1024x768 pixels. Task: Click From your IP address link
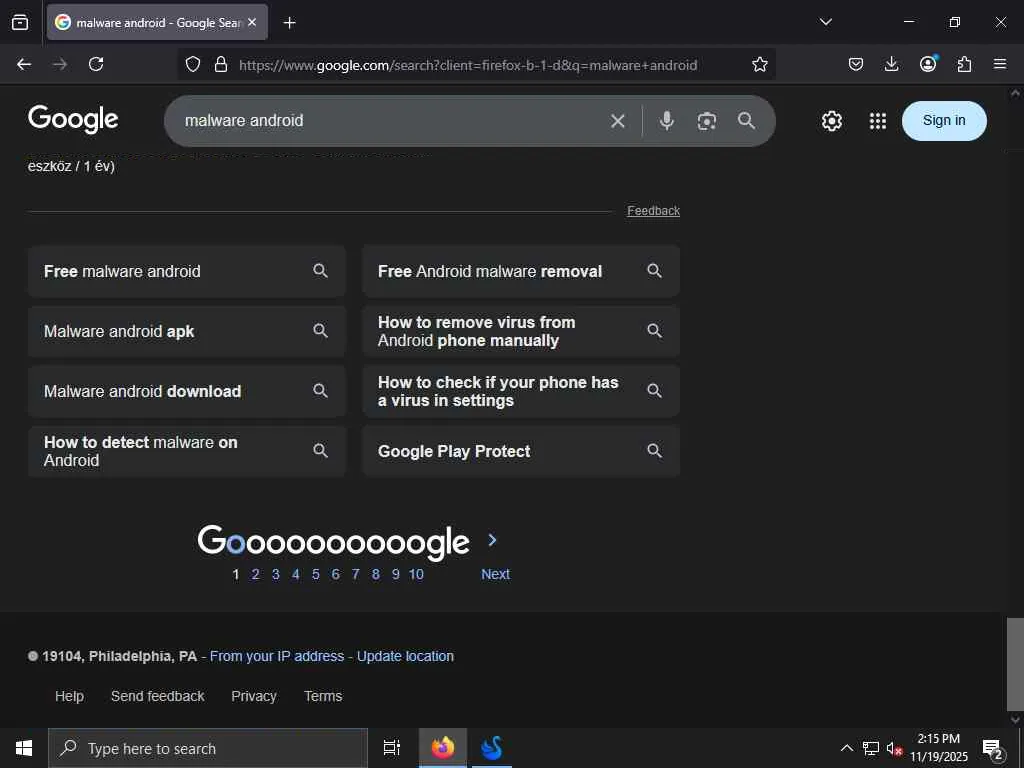tap(277, 656)
